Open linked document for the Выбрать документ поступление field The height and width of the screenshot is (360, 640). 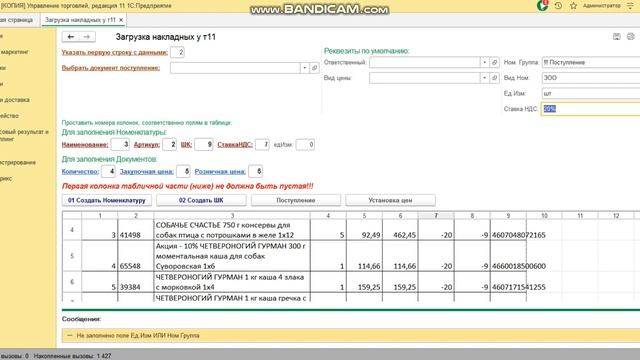(x=314, y=68)
